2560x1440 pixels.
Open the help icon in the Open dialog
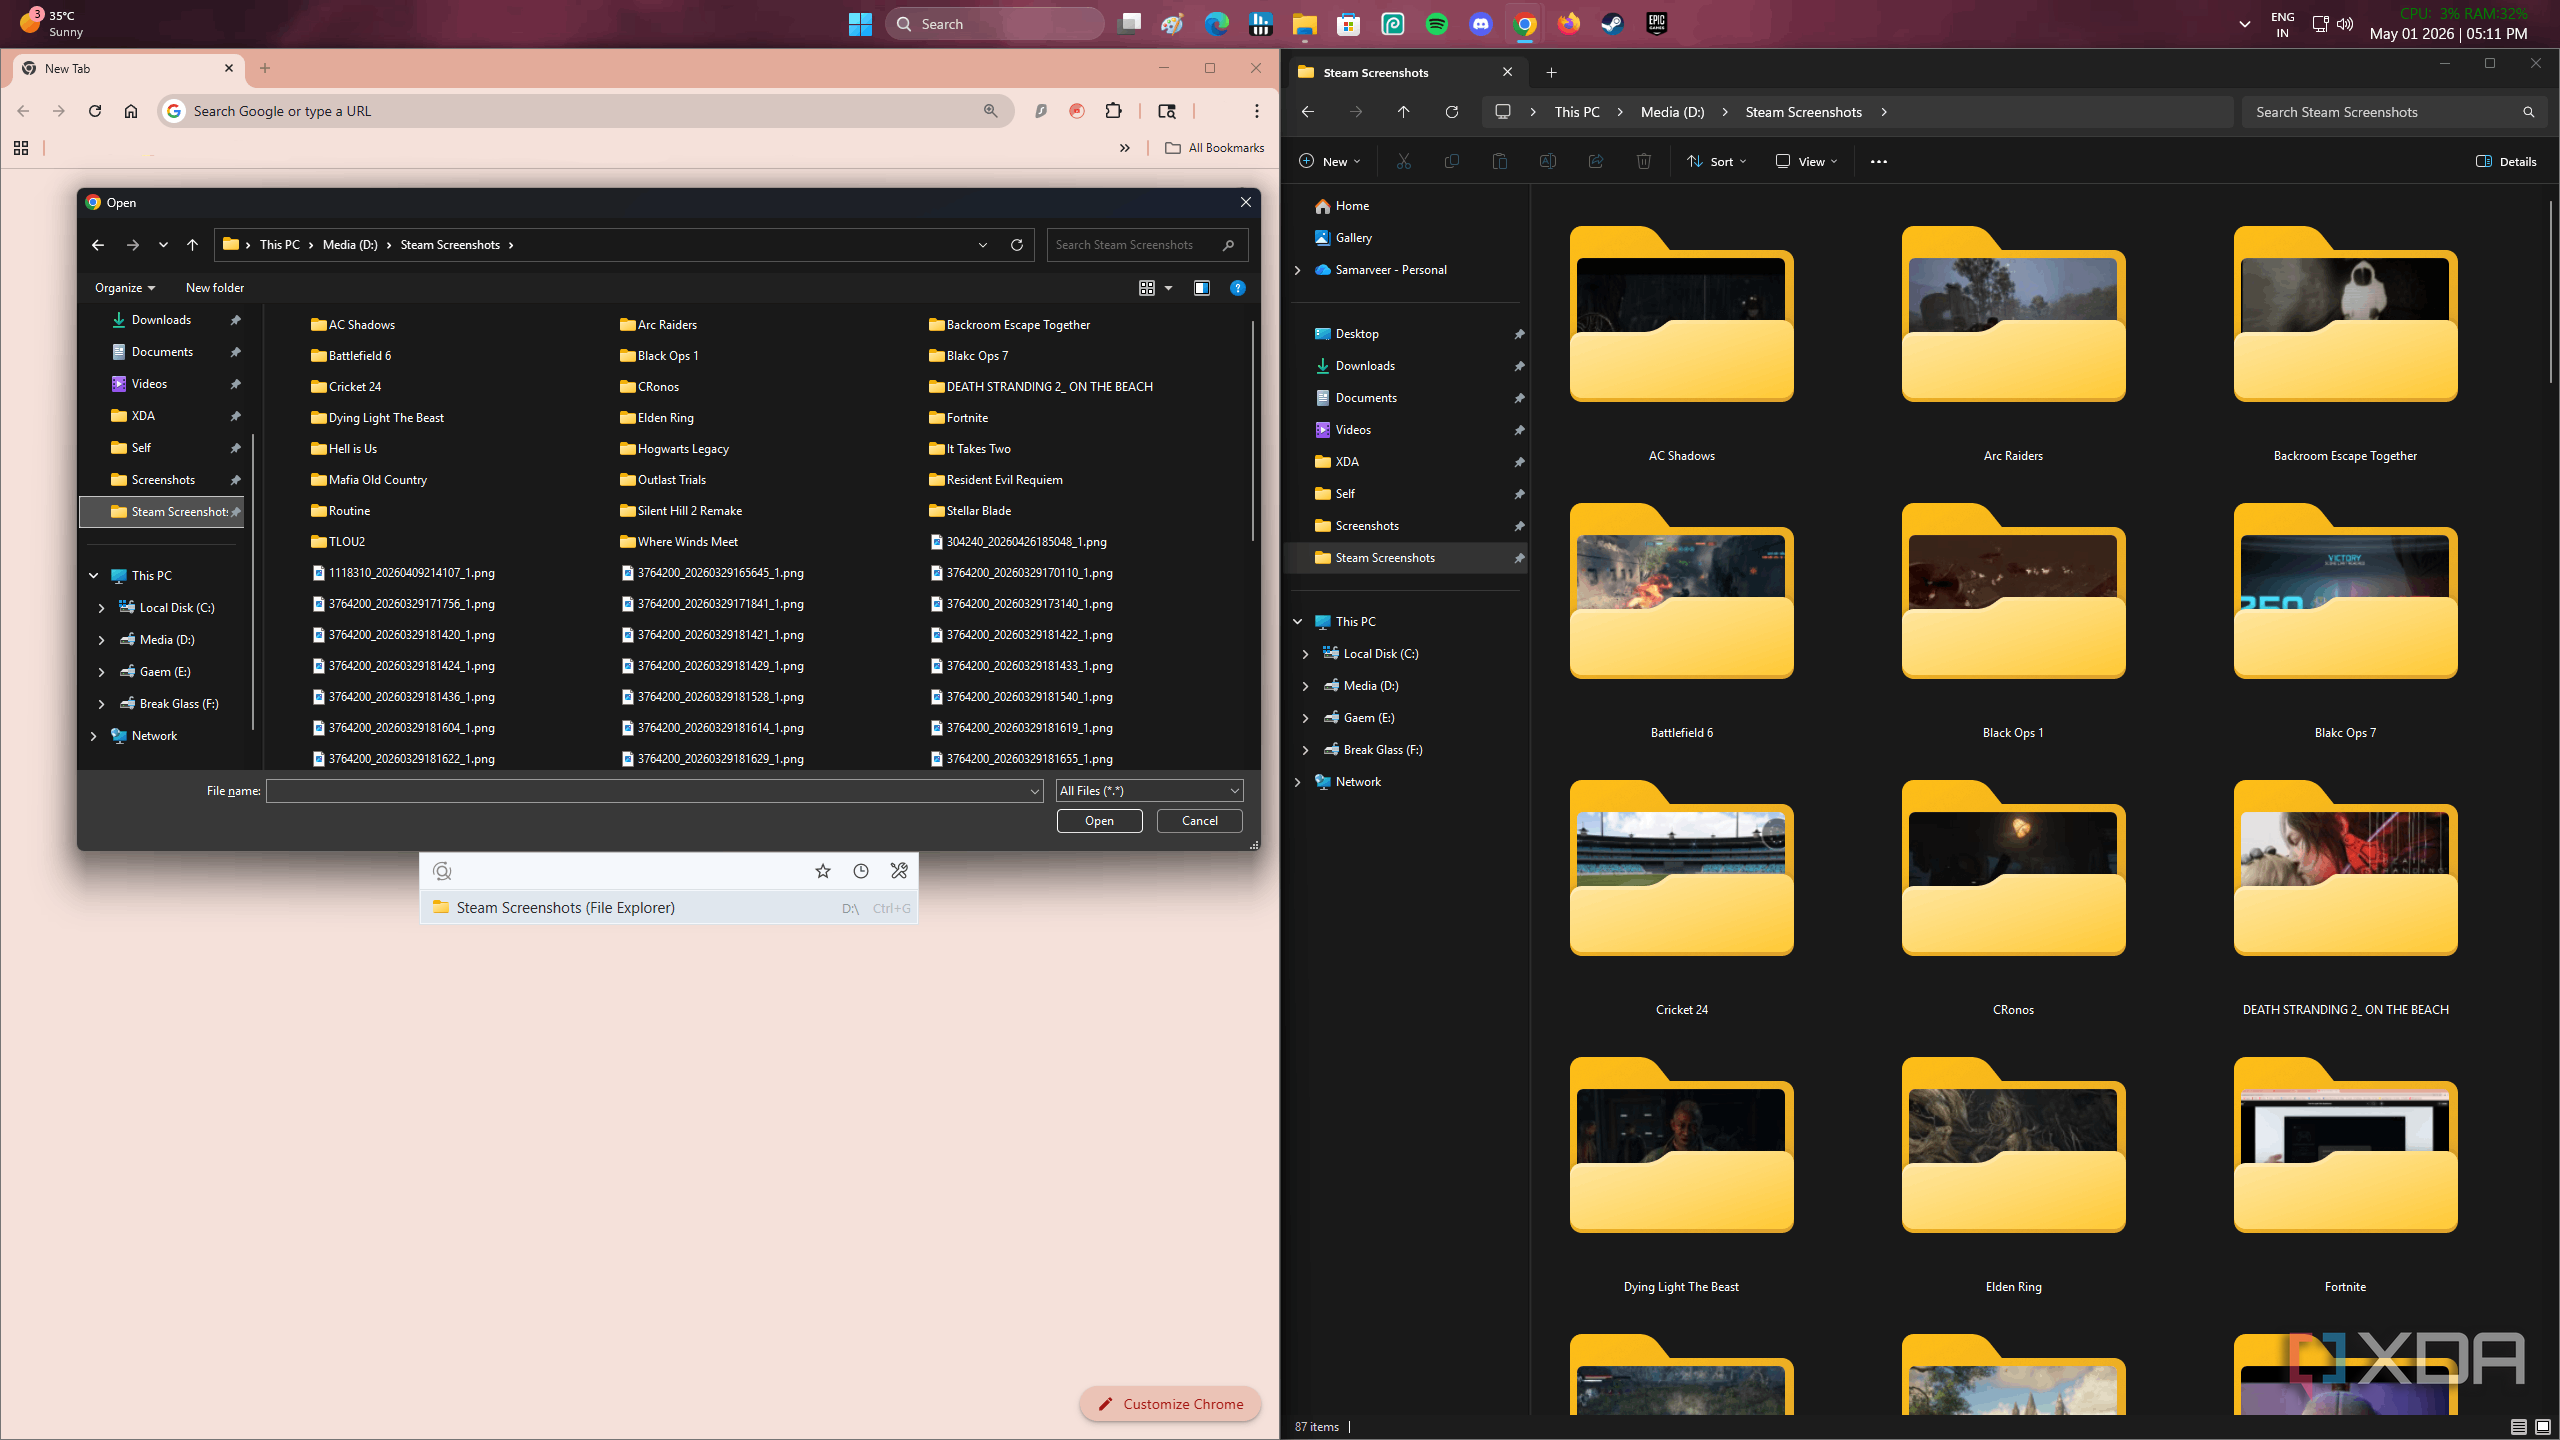click(x=1238, y=288)
